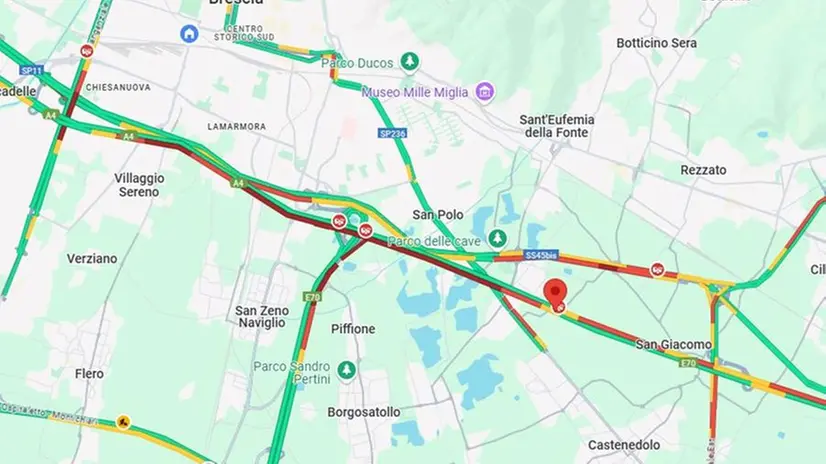Click the Rezzato town label
This screenshot has height=464, width=826.
703,170
